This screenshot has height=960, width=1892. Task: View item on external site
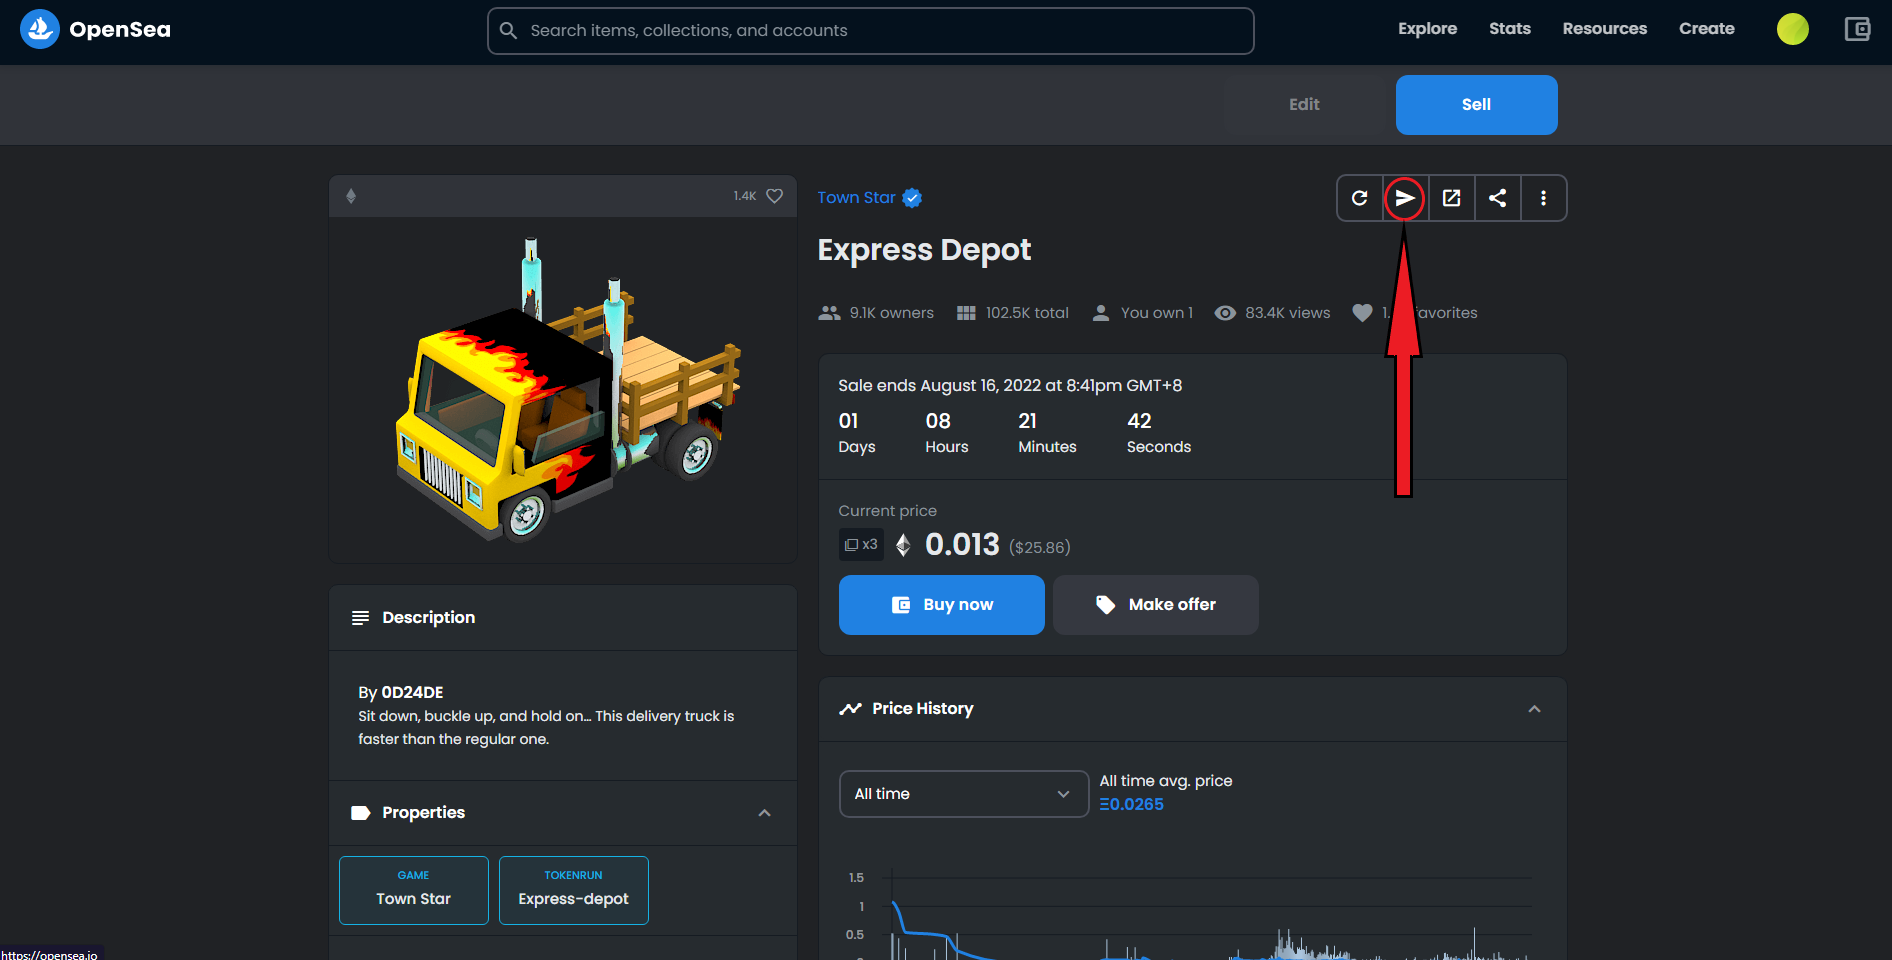coord(1451,198)
